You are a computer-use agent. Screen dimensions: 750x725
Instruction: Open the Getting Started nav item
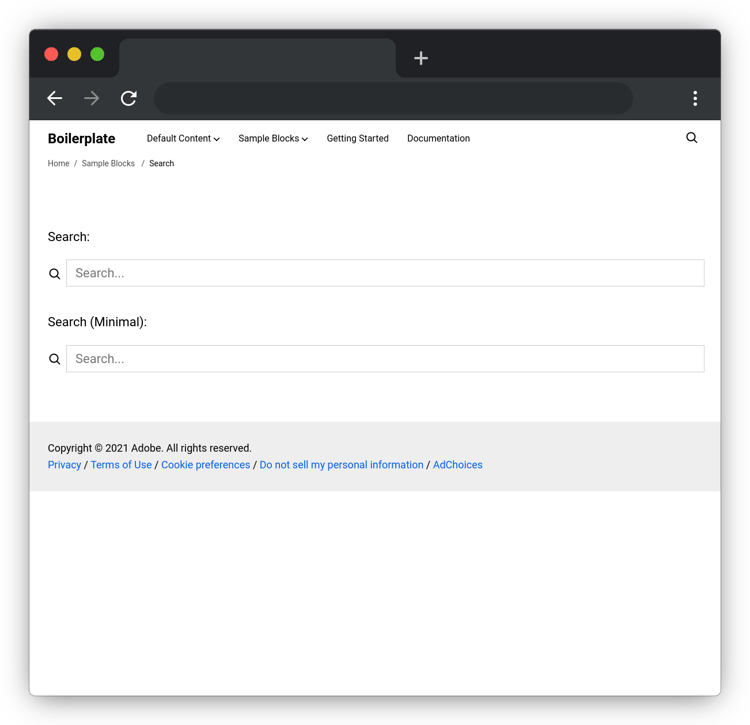click(357, 138)
